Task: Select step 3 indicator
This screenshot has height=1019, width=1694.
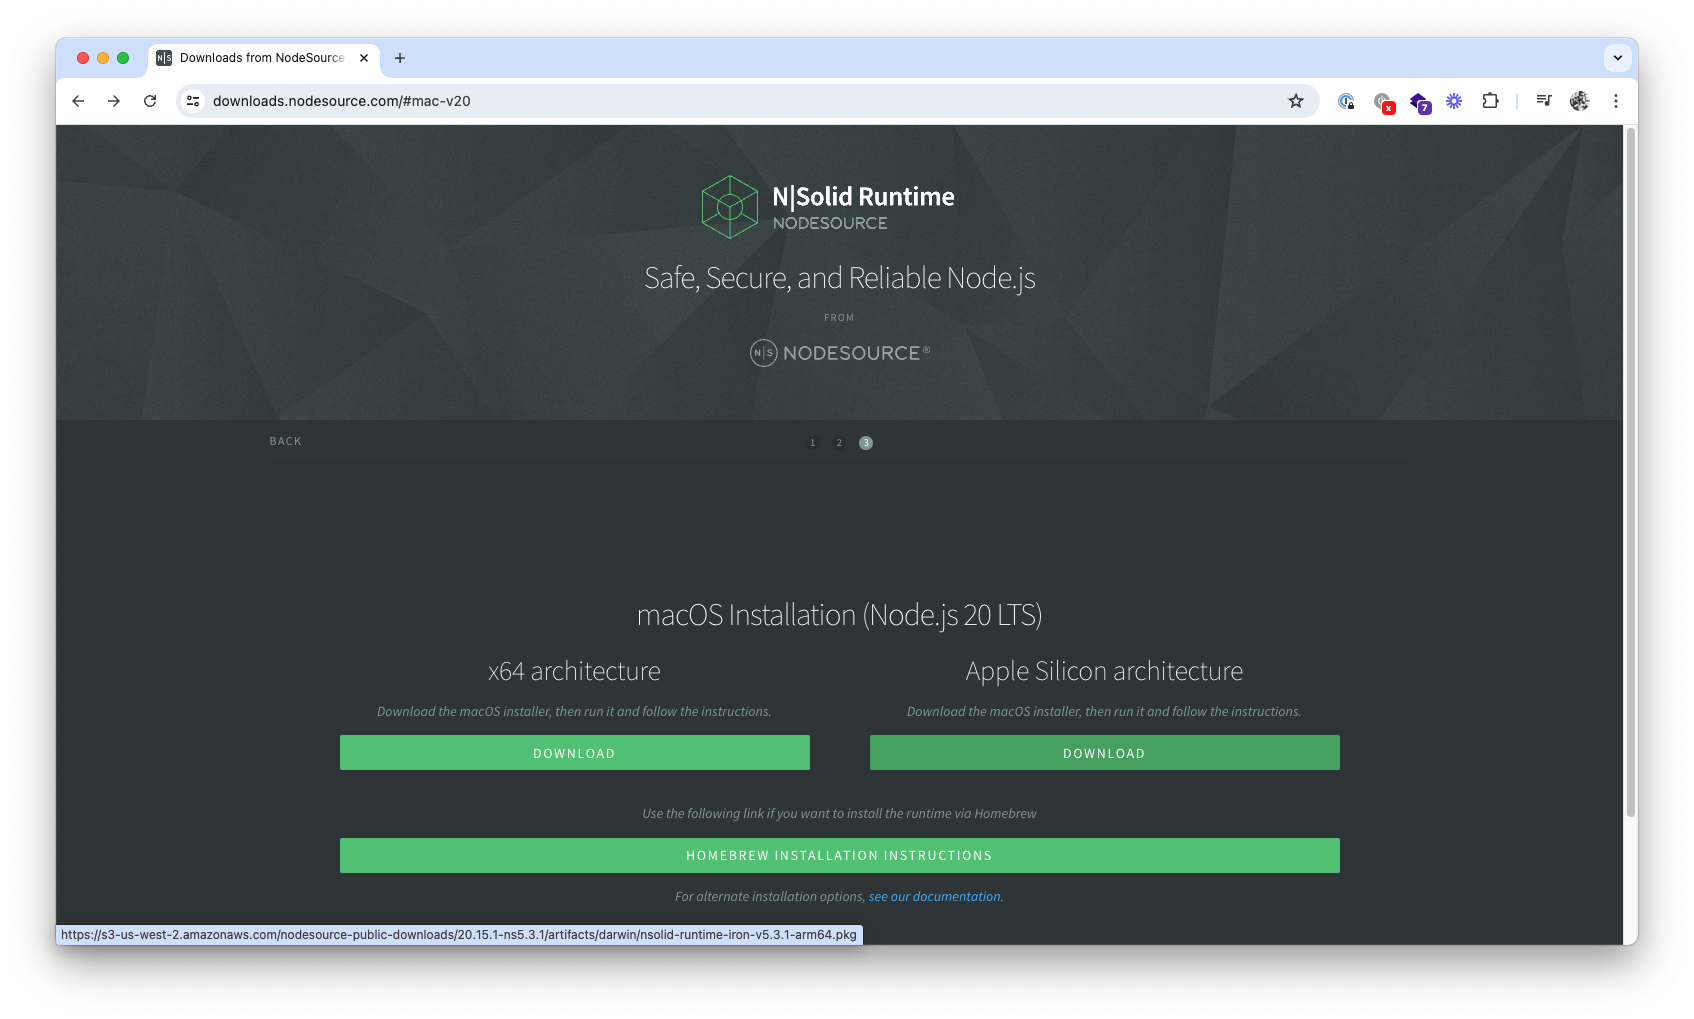Action: click(x=866, y=443)
